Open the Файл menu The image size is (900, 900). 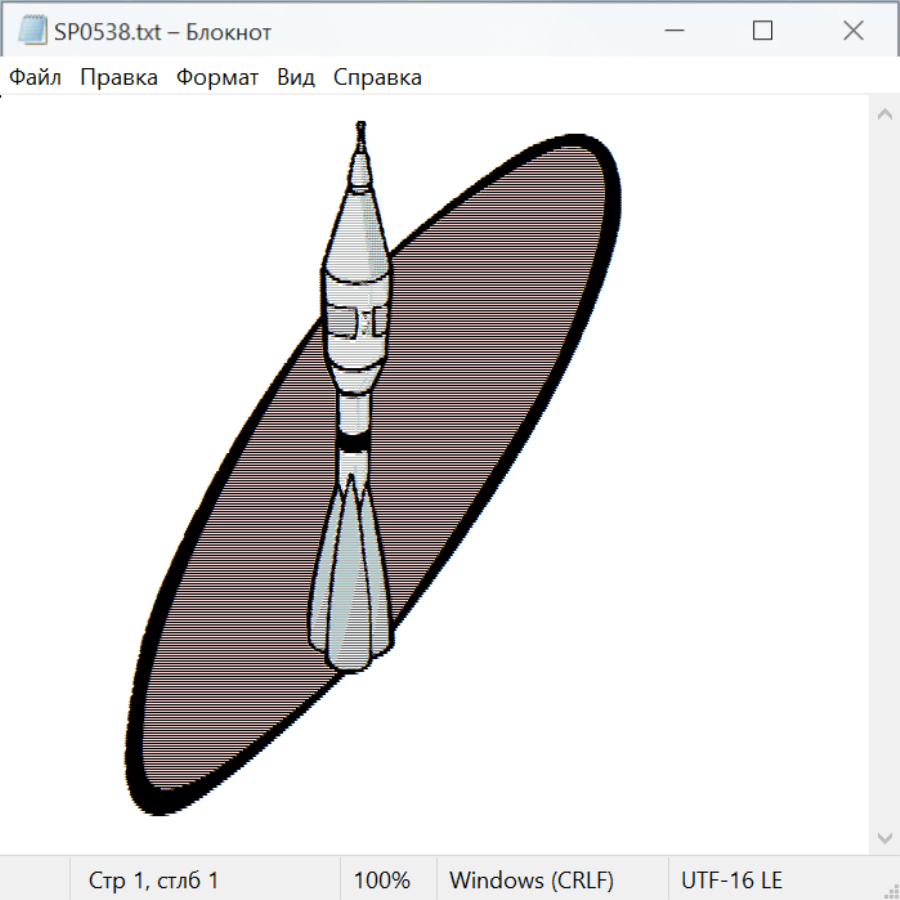tap(35, 78)
